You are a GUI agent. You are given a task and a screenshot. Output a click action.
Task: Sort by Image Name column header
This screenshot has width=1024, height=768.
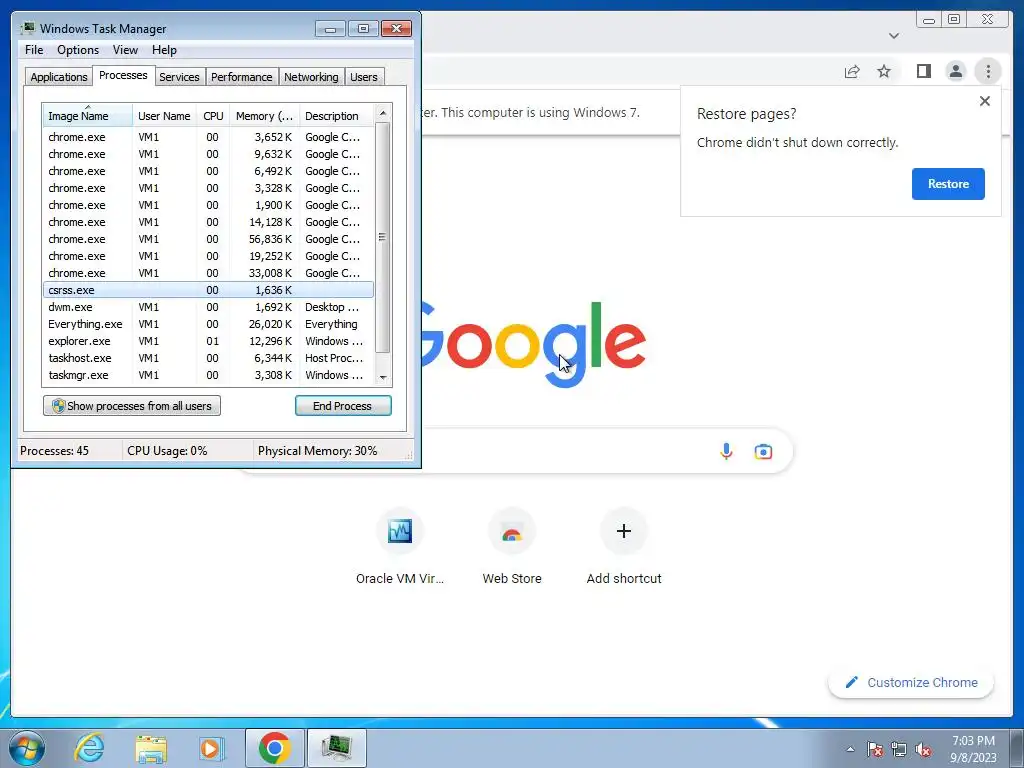88,116
